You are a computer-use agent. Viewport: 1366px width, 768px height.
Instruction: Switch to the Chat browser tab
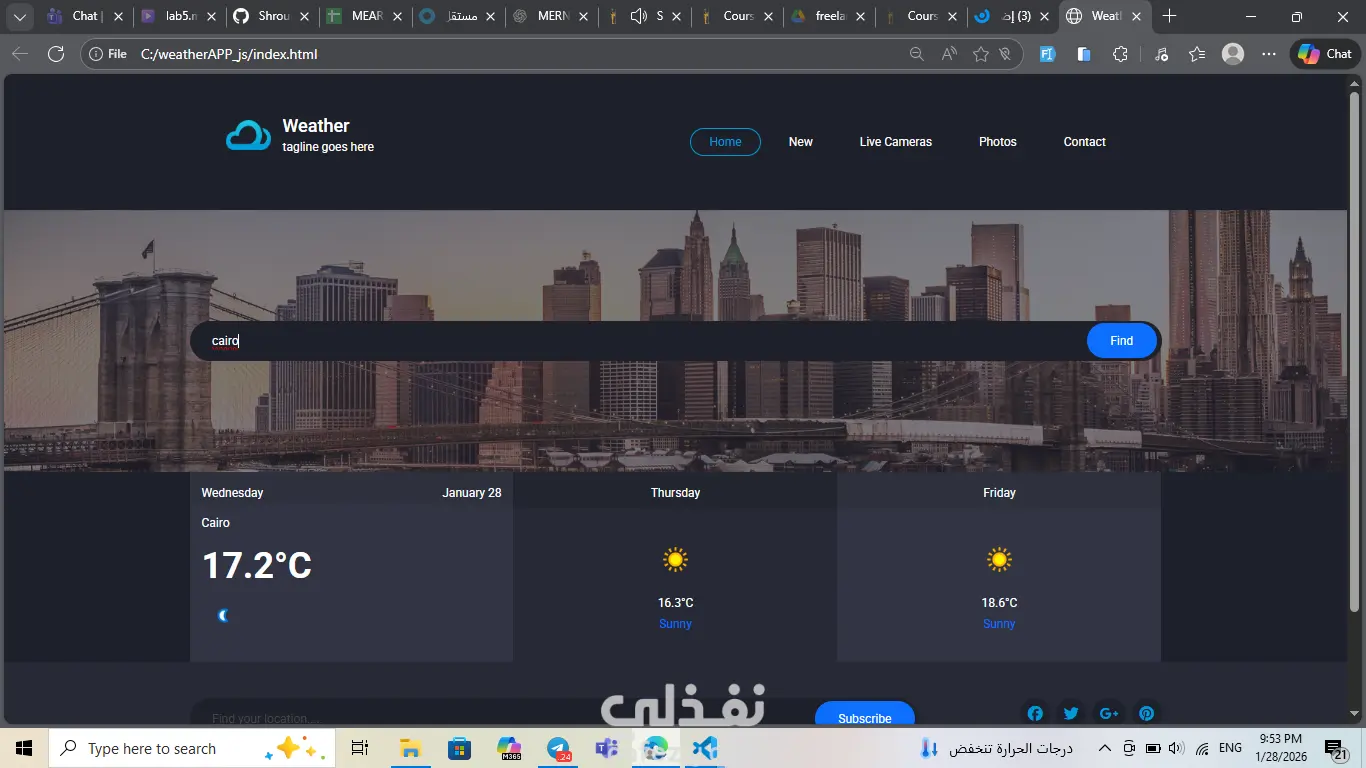click(85, 16)
